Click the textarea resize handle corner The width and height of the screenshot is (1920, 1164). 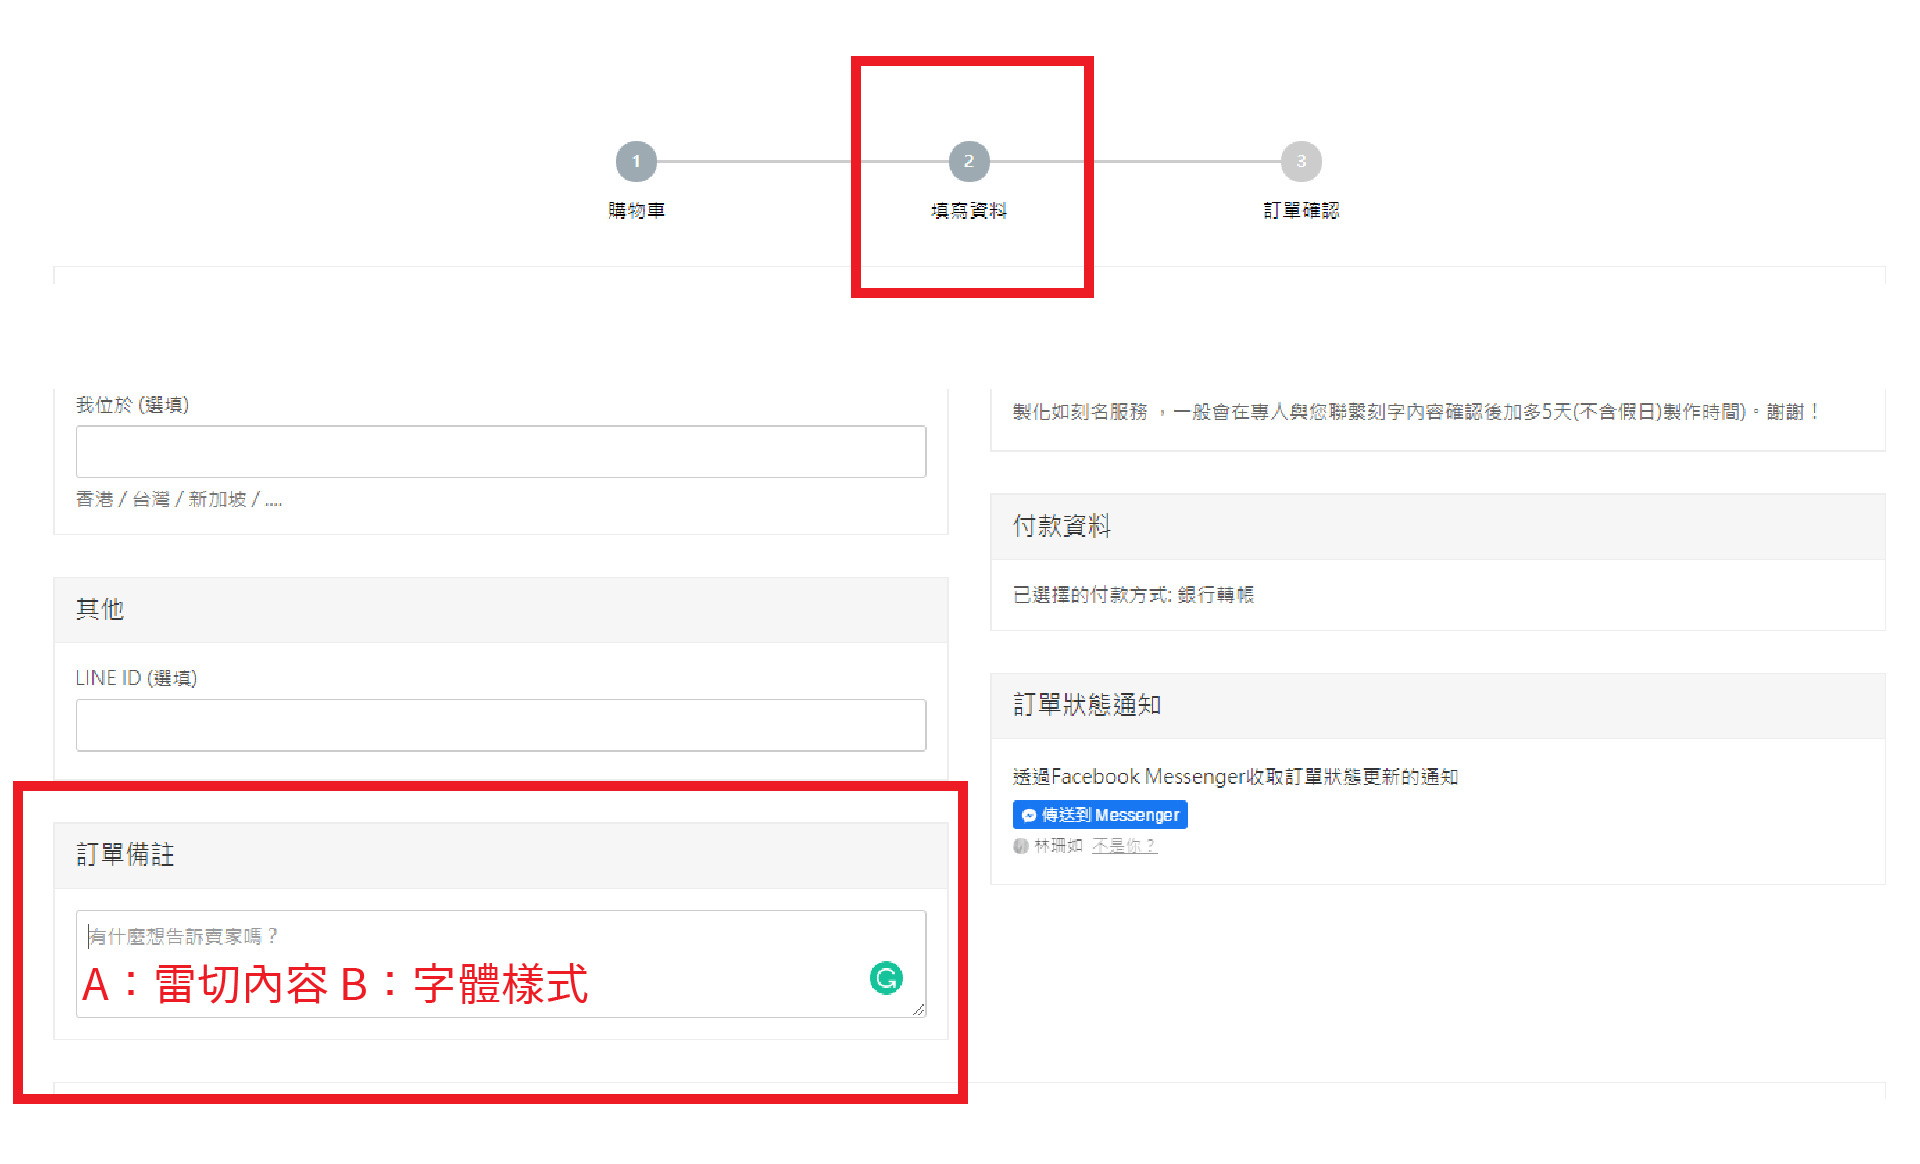[x=918, y=1010]
